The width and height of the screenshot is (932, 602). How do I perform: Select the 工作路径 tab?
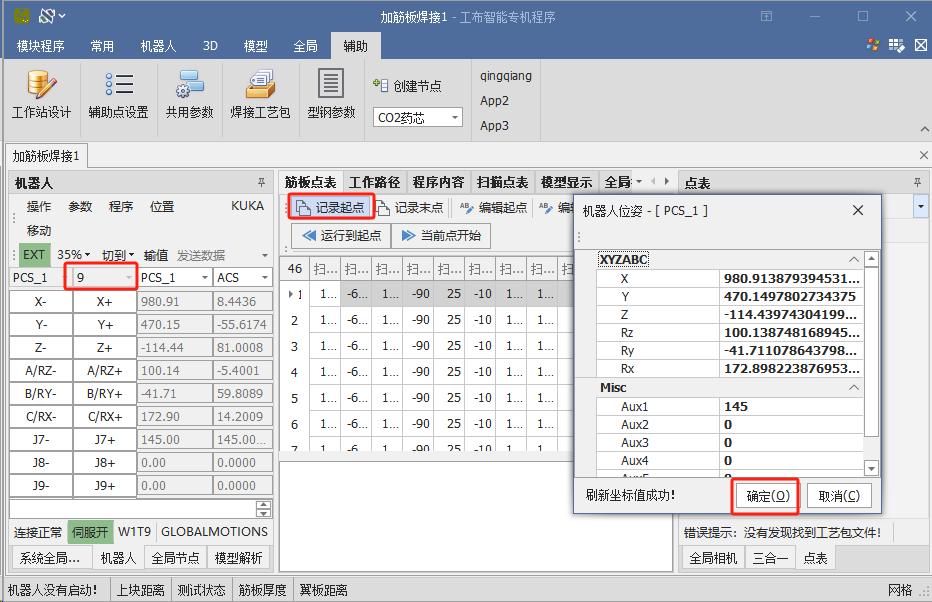pyautogui.click(x=374, y=182)
